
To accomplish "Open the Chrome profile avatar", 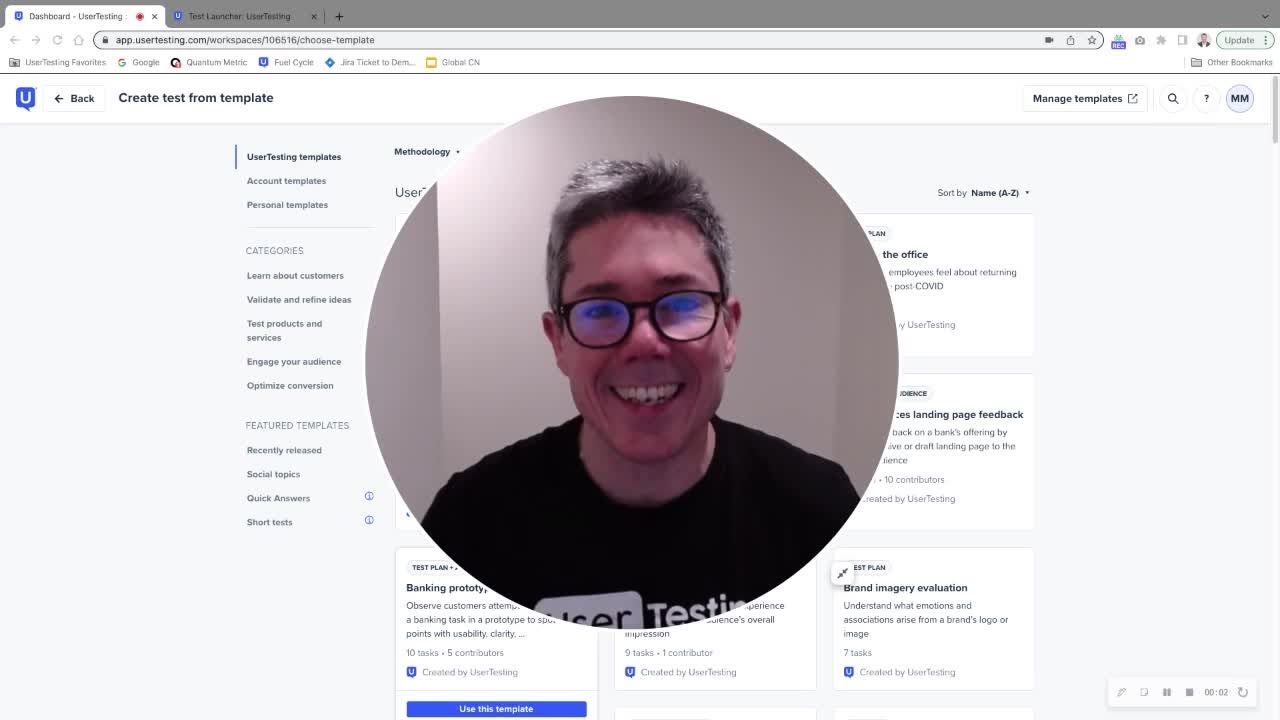I will click(x=1204, y=40).
